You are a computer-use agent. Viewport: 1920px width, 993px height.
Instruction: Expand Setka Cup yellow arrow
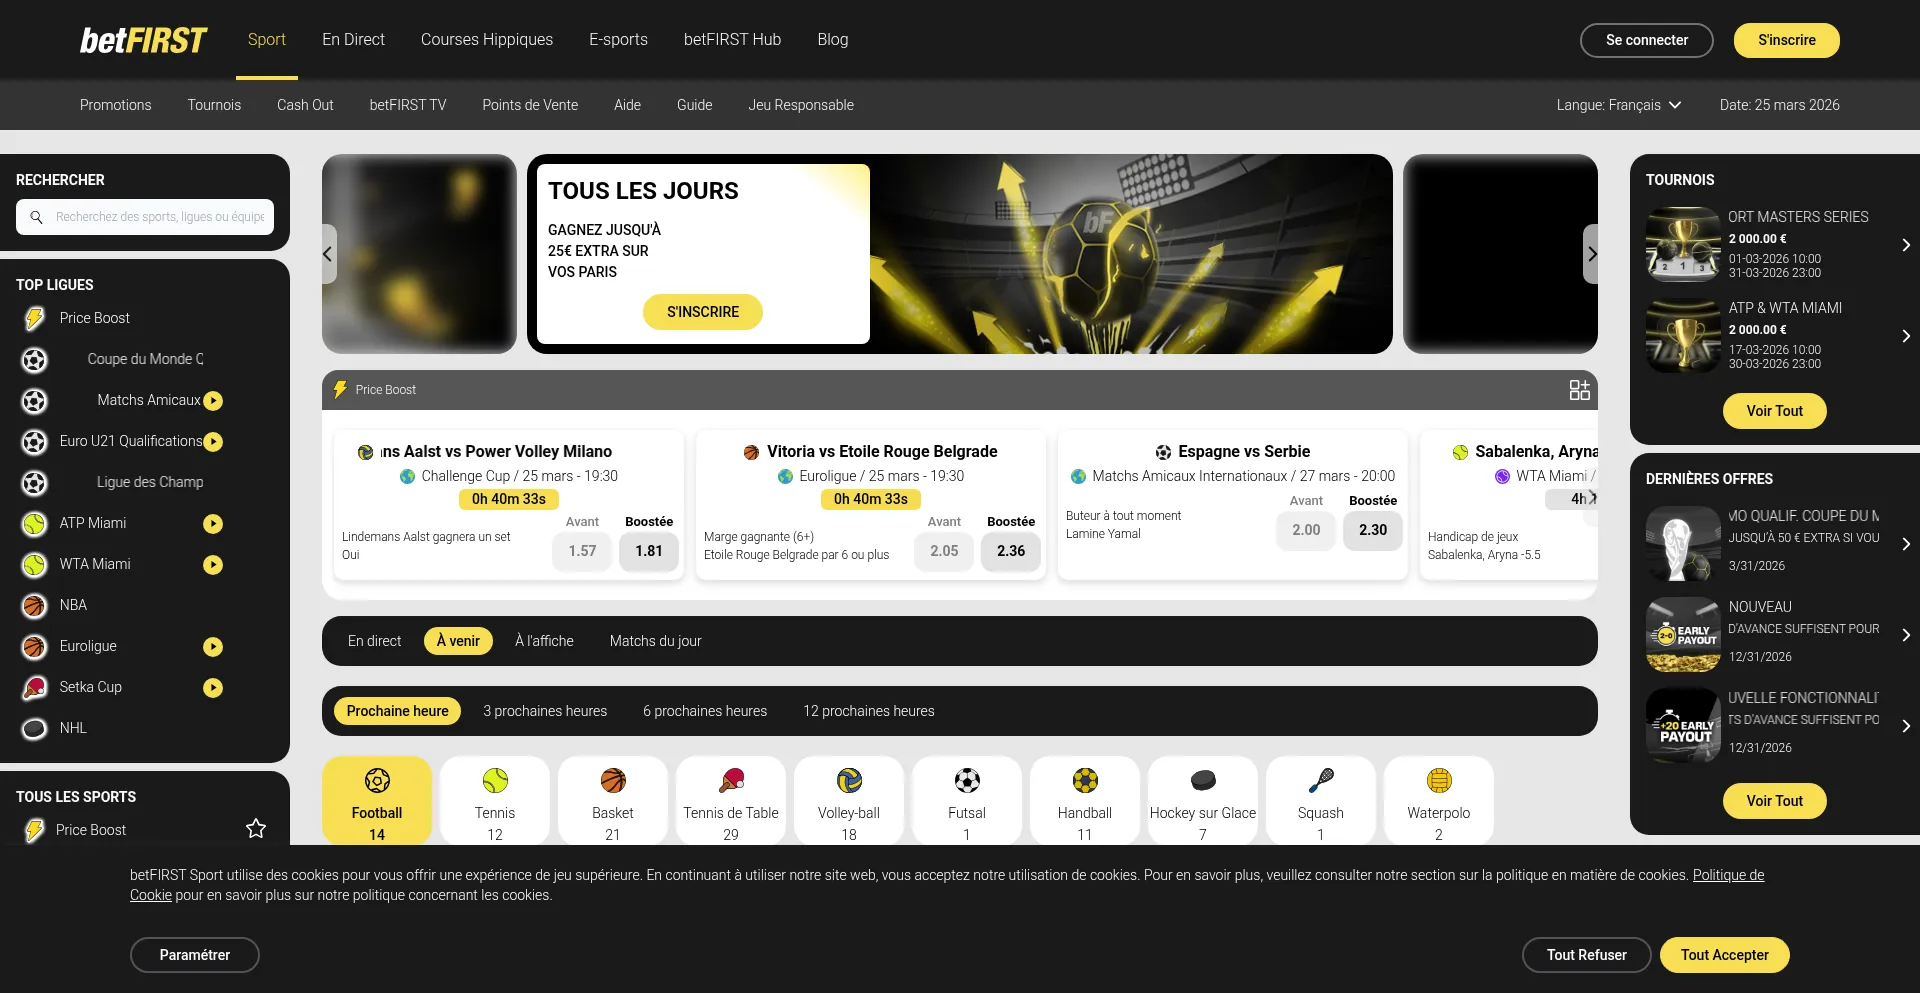click(x=213, y=688)
